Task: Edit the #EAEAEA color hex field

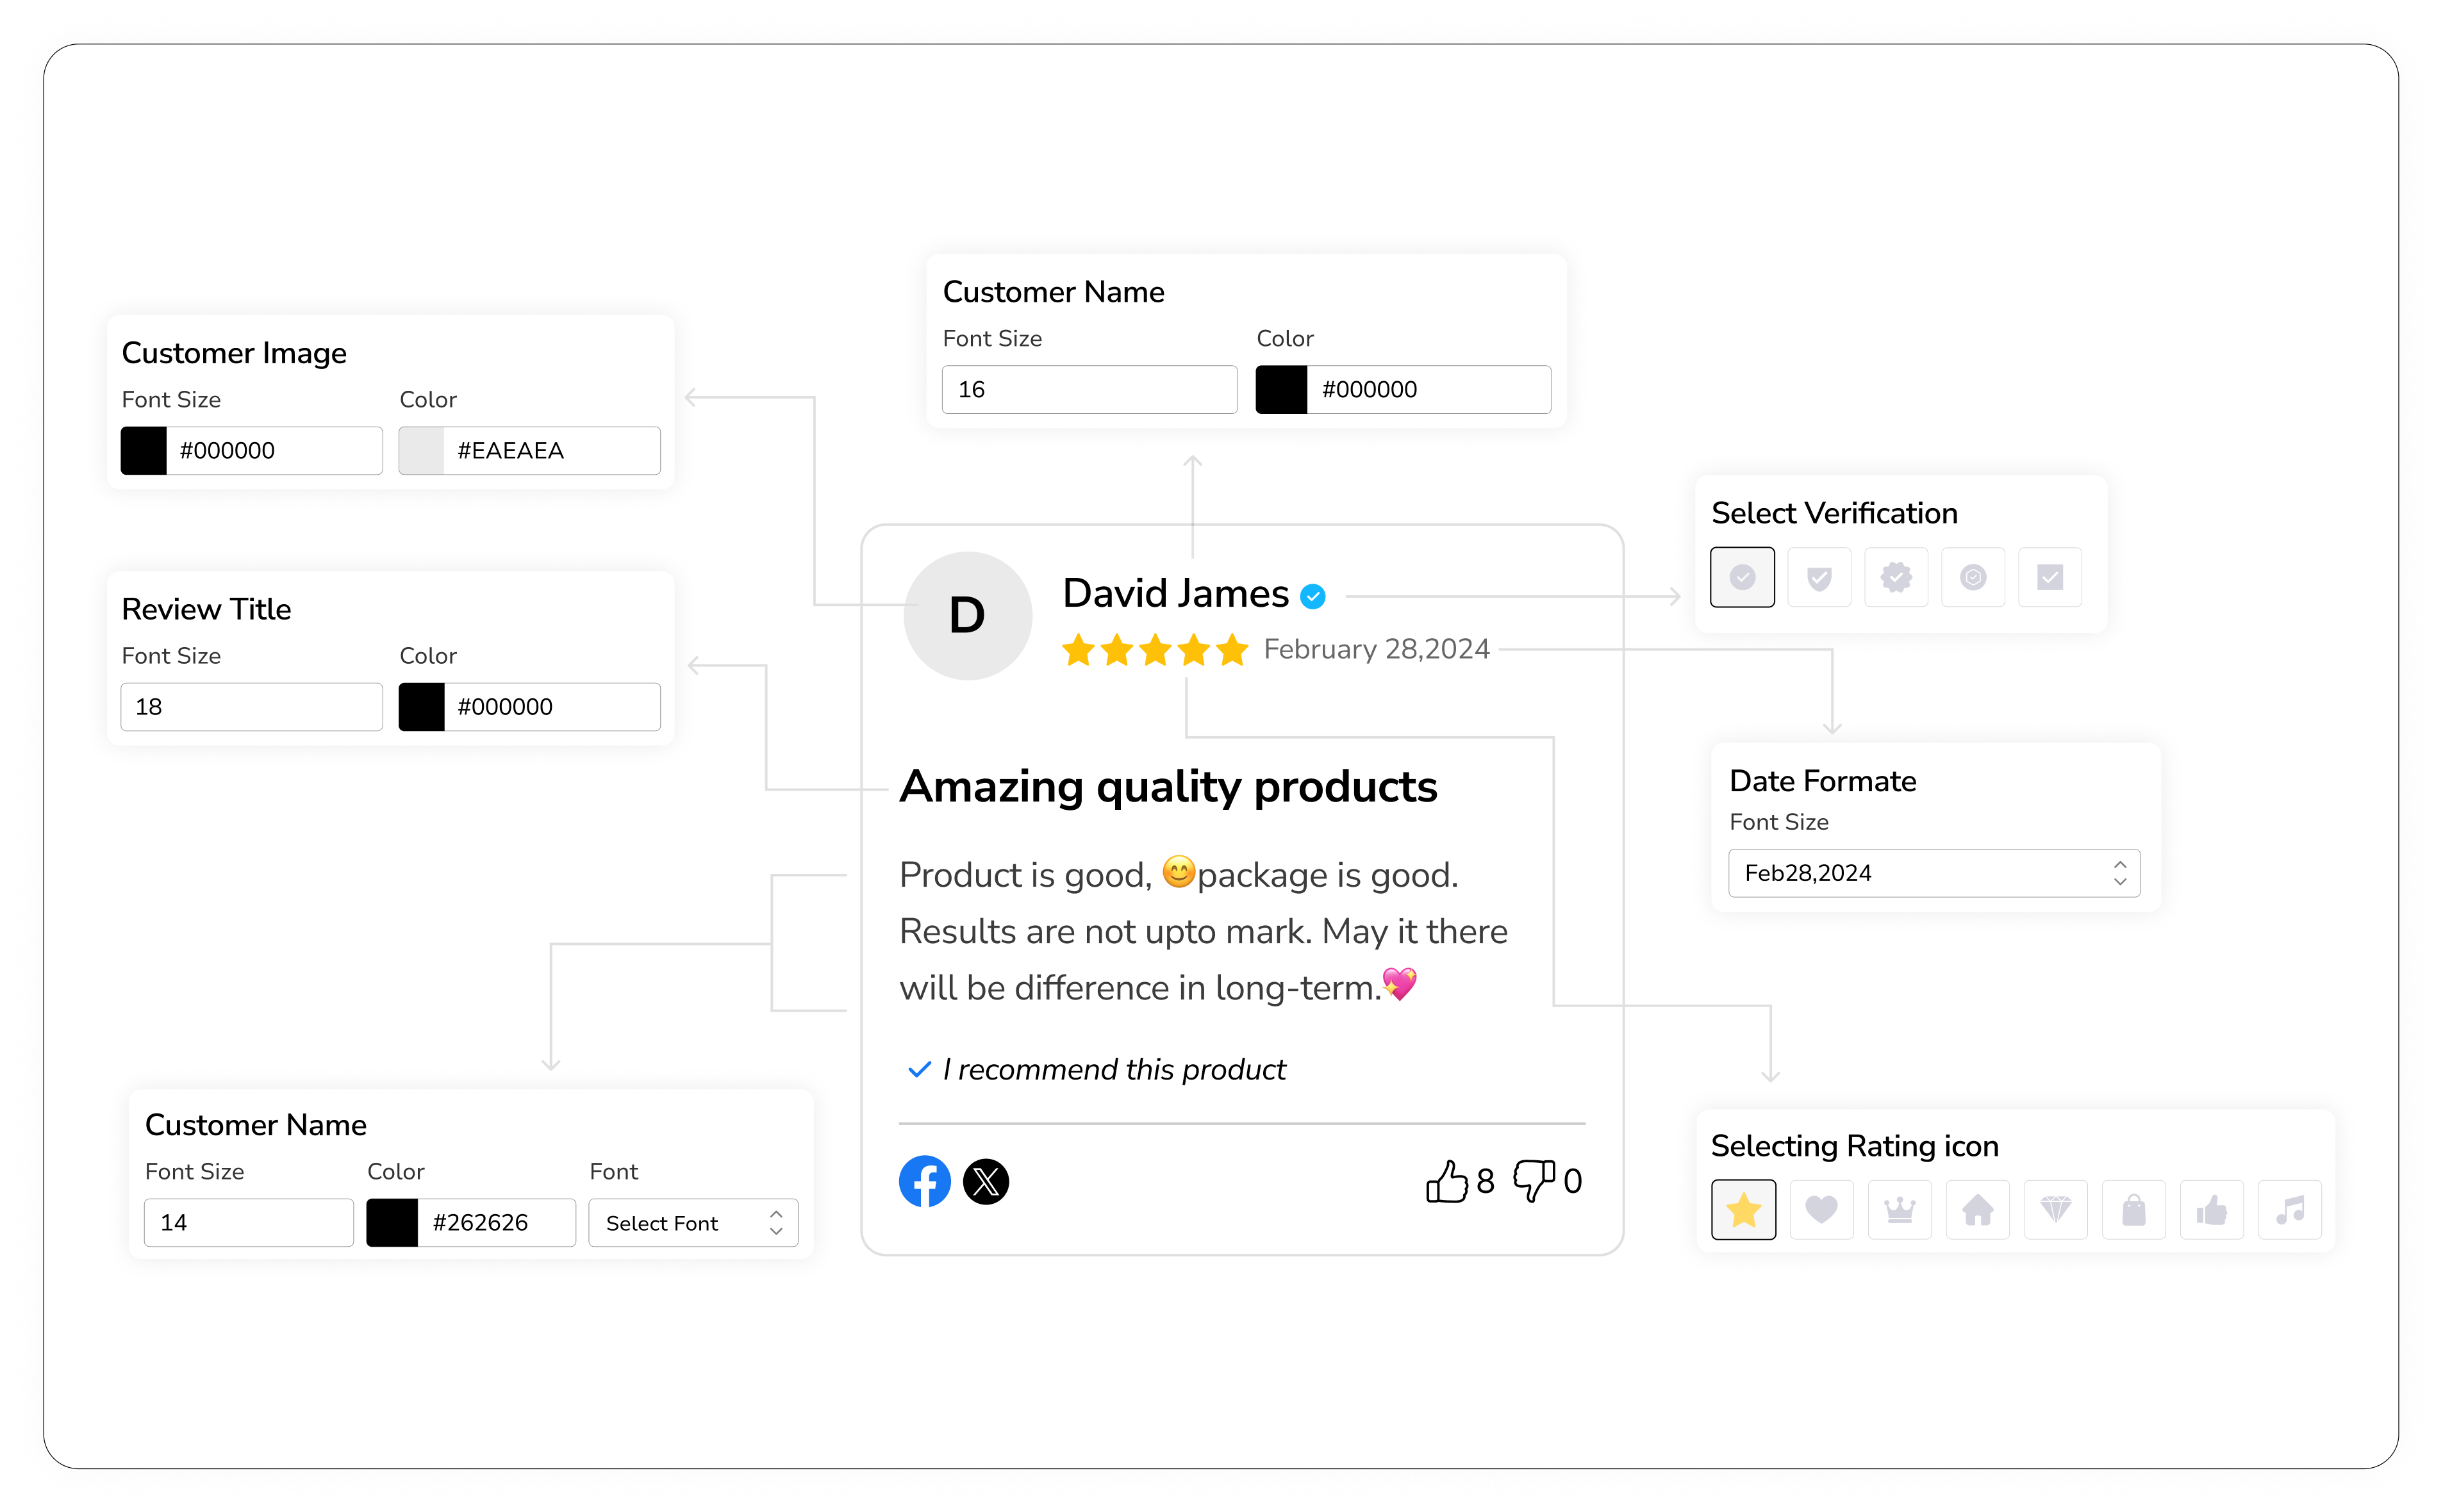Action: pos(552,451)
